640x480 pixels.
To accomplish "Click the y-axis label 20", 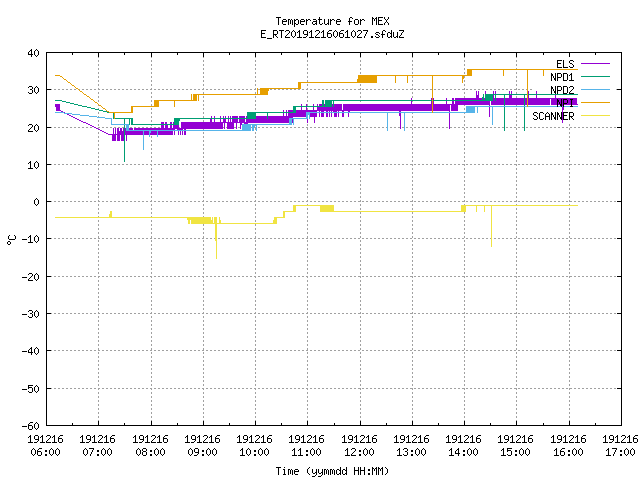I will tap(33, 128).
